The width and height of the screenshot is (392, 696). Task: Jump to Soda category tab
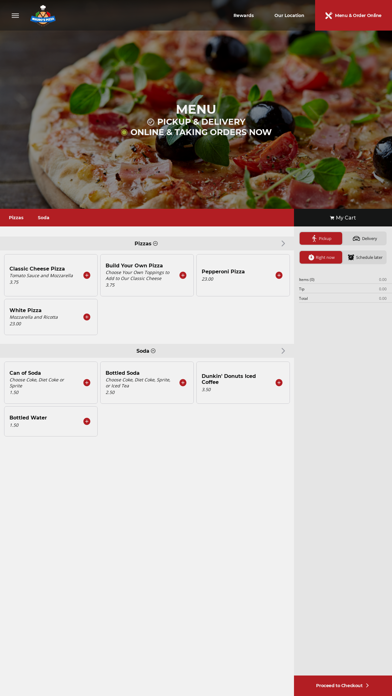44,218
